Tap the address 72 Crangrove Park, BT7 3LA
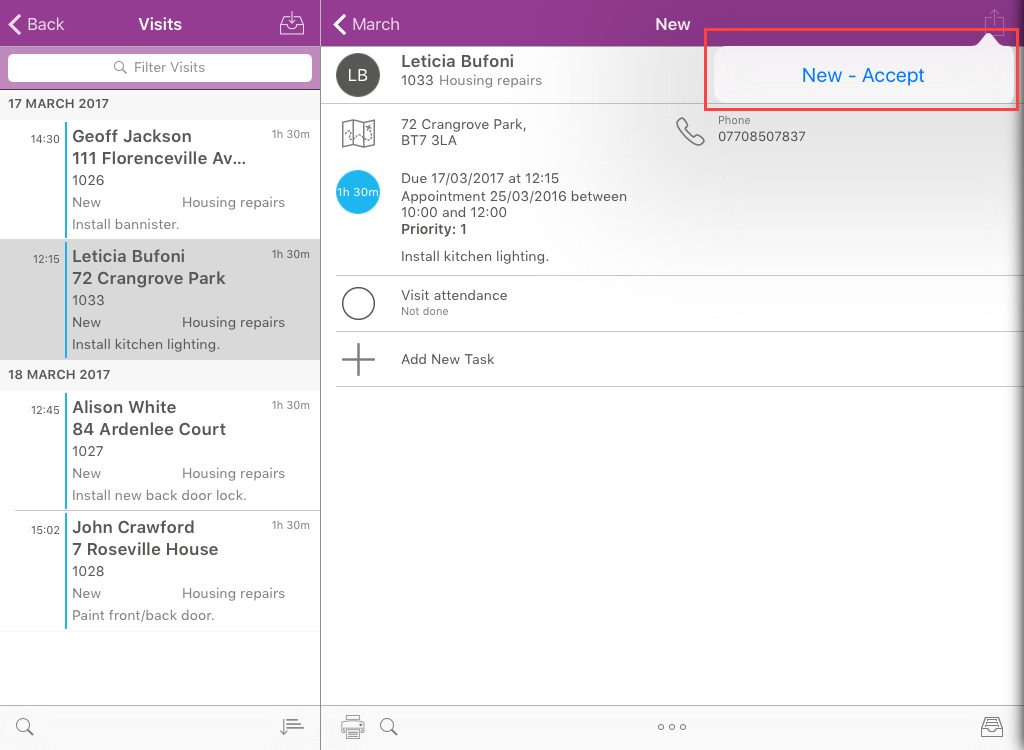Viewport: 1024px width, 750px height. coord(464,132)
